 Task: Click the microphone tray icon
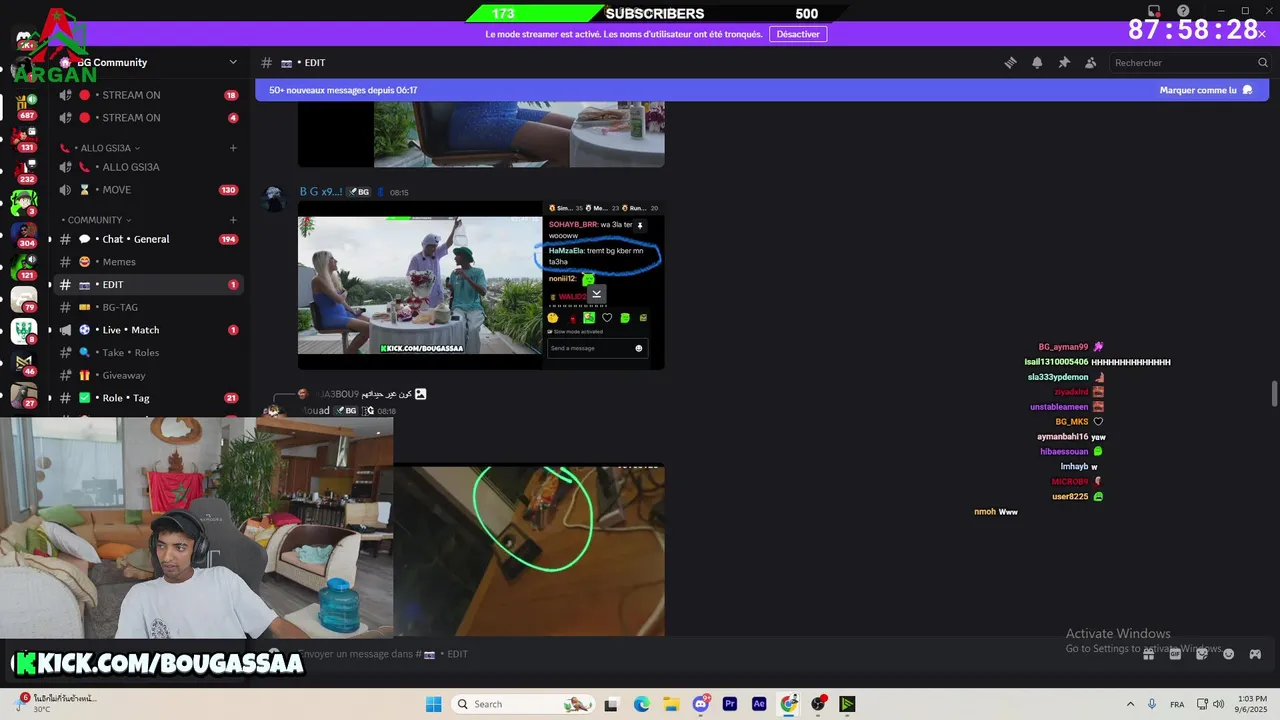(x=1152, y=704)
